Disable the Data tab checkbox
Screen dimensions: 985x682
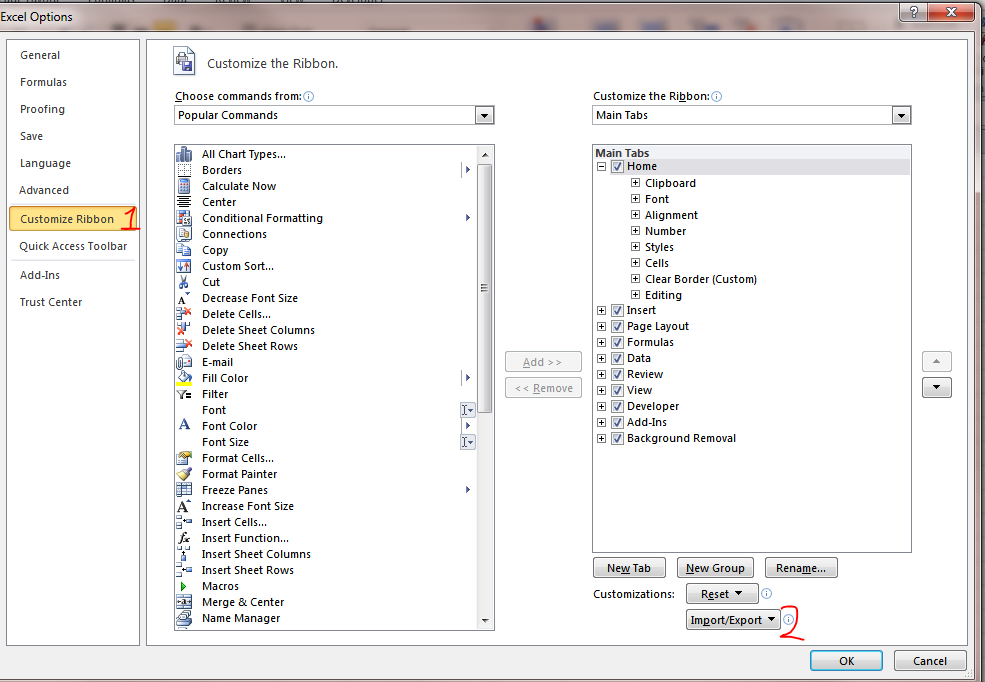click(x=617, y=359)
